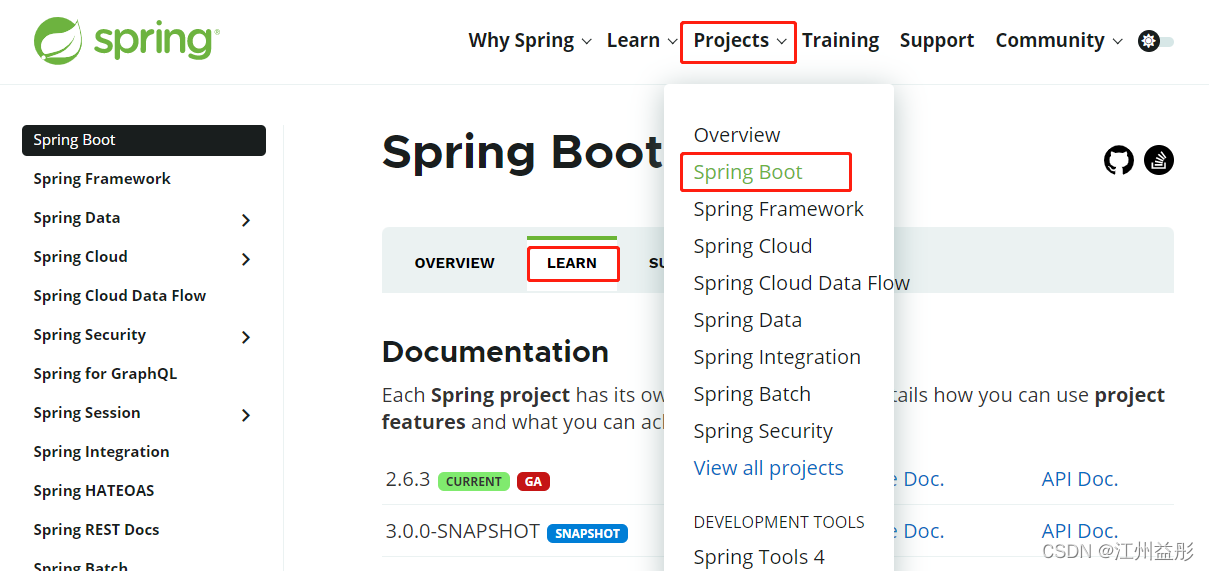Select Spring Integration in the Projects menu

pyautogui.click(x=777, y=357)
